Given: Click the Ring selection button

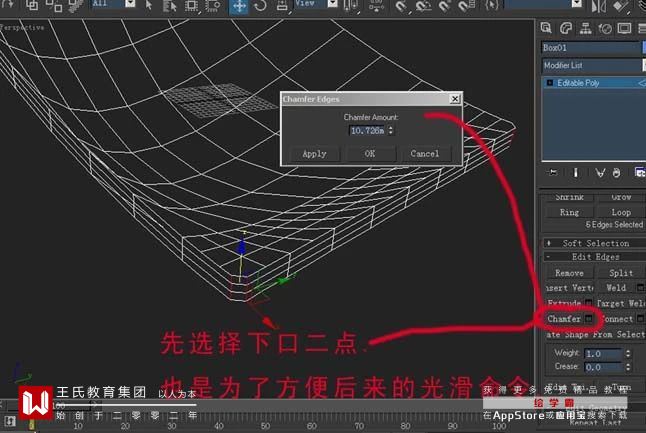Looking at the screenshot, I should click(x=569, y=212).
